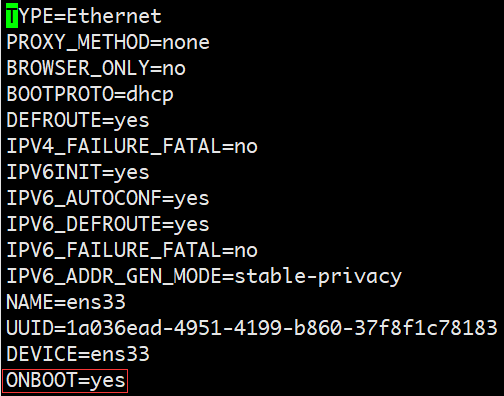Click the green cursor on TYPE line
The width and height of the screenshot is (504, 396).
(x=12, y=16)
